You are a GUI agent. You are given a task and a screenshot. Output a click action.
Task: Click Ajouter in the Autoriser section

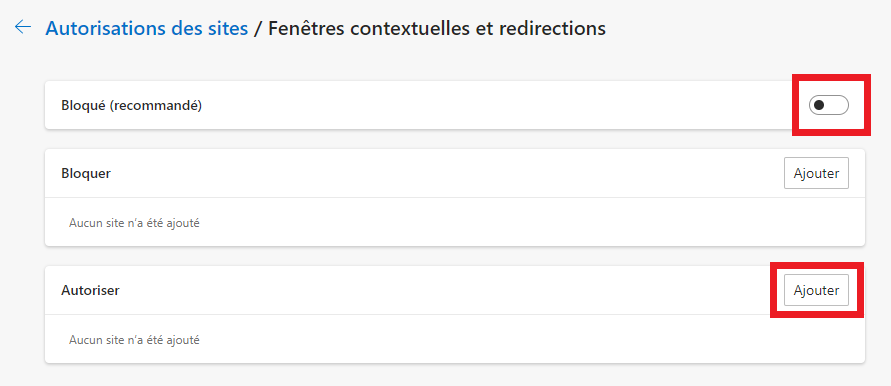pos(816,290)
